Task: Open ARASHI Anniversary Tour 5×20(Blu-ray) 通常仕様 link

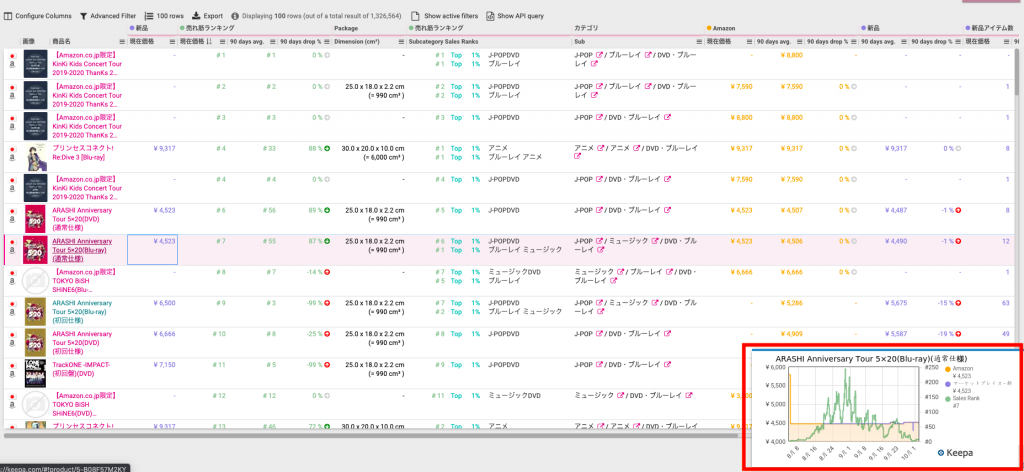Action: [82, 247]
